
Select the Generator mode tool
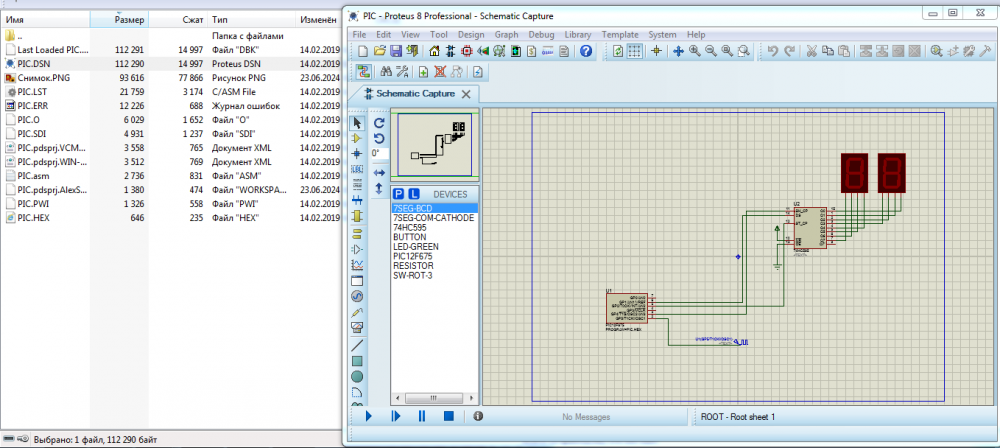[357, 296]
